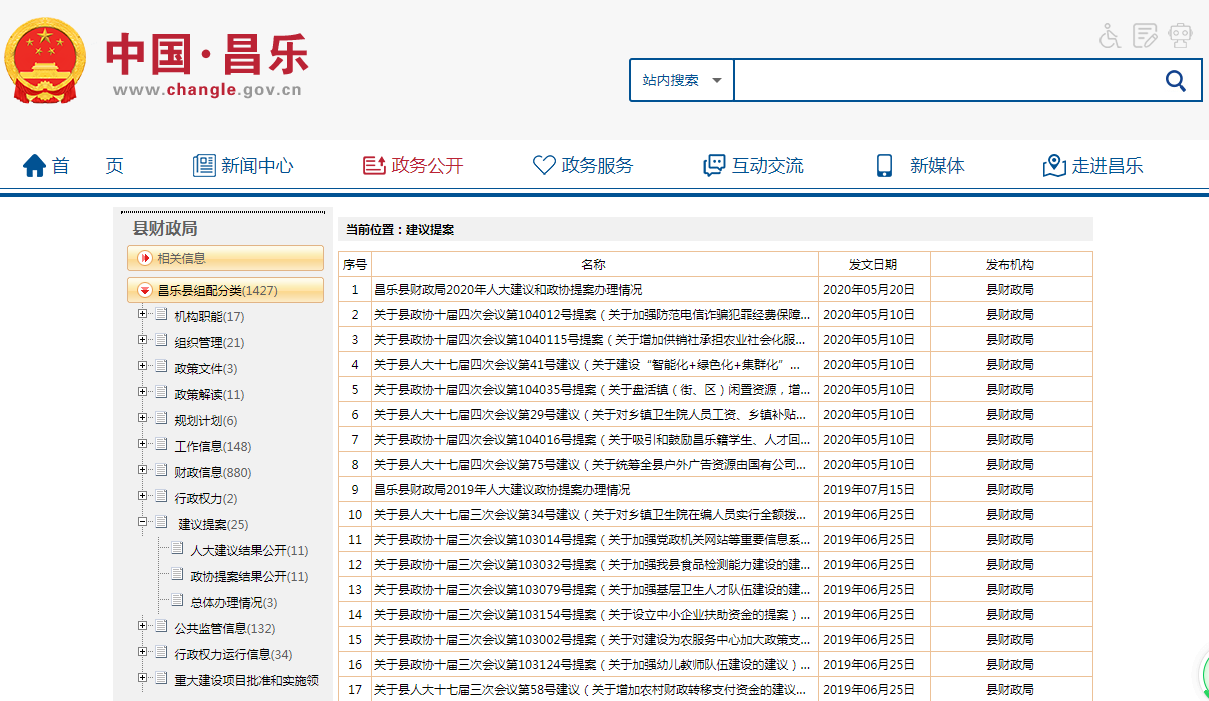Click the document icon beside 财政信息
The height and width of the screenshot is (701, 1209).
pos(161,472)
